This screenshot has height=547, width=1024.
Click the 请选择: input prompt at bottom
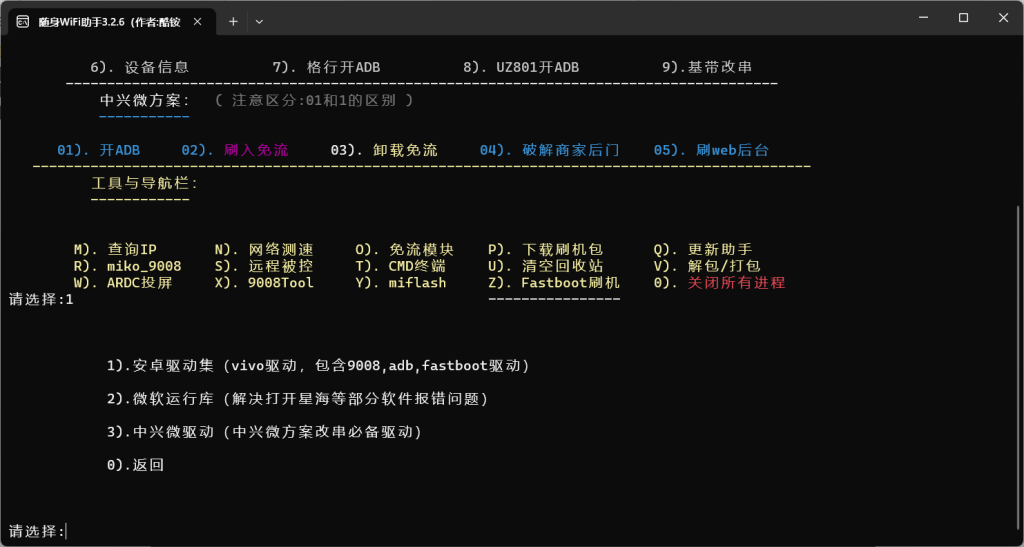coord(38,531)
